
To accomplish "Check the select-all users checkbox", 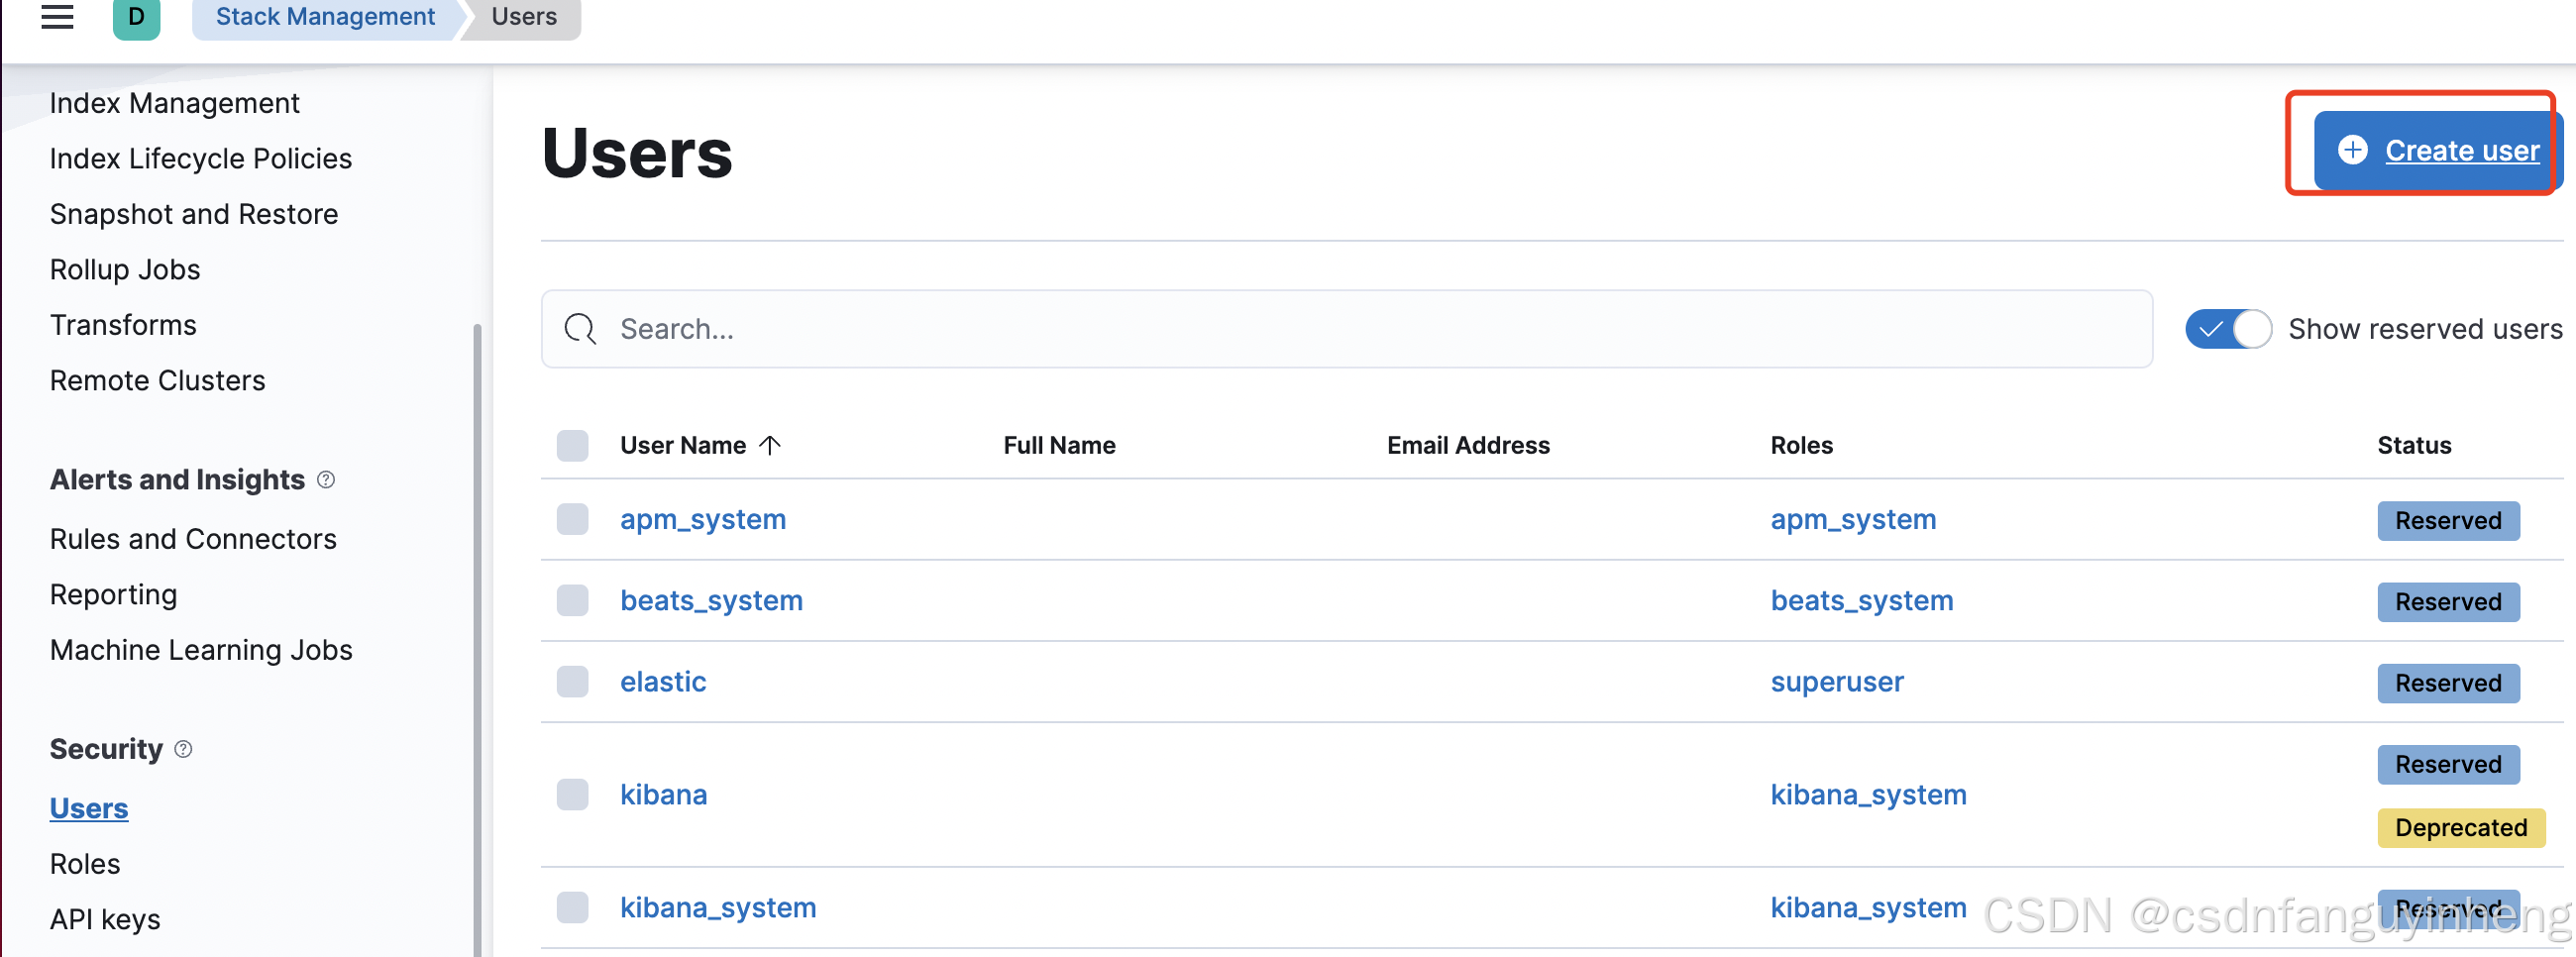I will tap(572, 445).
